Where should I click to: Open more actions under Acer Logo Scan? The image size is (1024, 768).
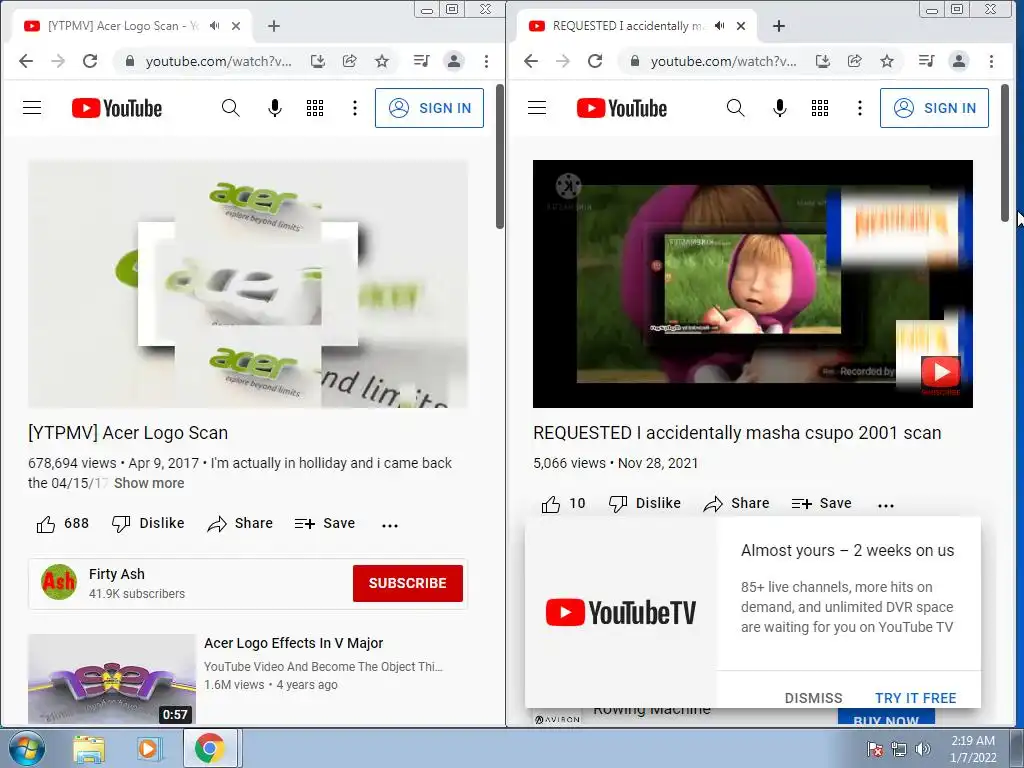coord(390,525)
